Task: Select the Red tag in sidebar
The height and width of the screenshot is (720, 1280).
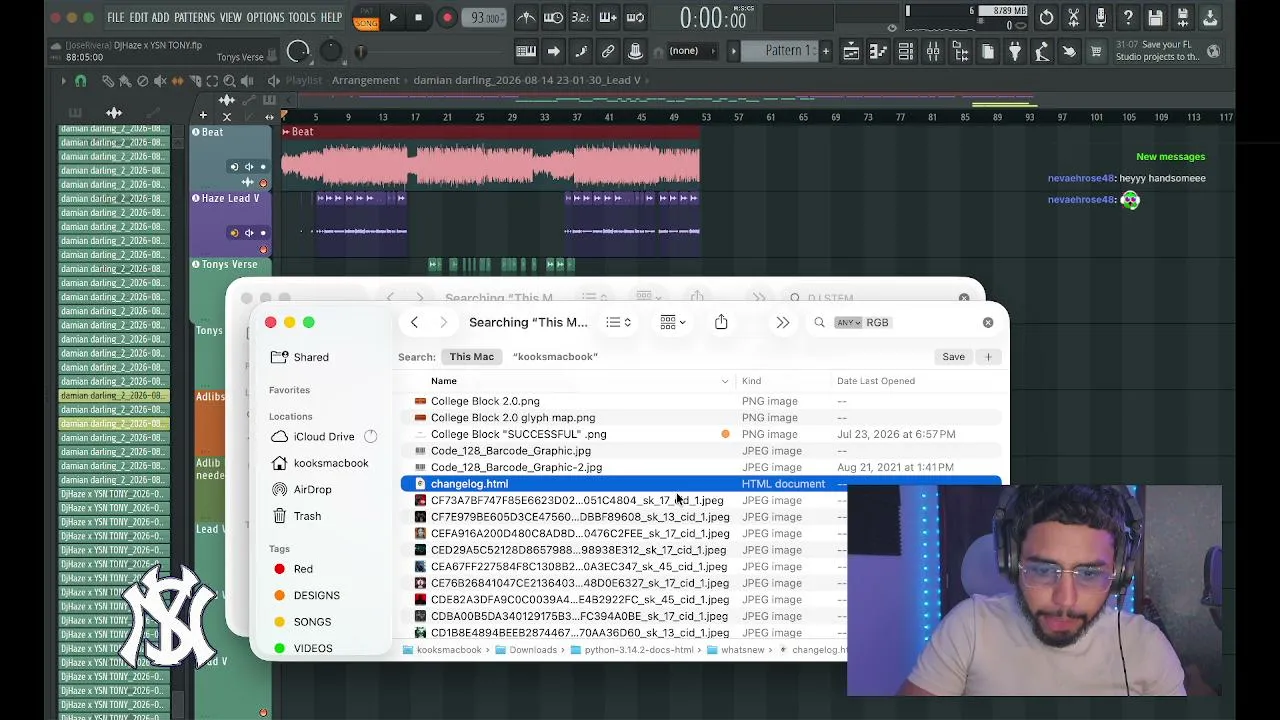Action: pos(303,569)
